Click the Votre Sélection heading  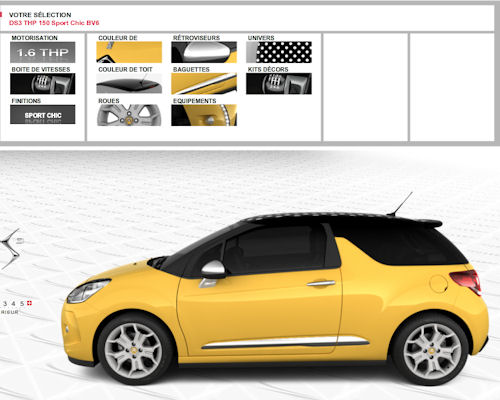click(x=40, y=15)
